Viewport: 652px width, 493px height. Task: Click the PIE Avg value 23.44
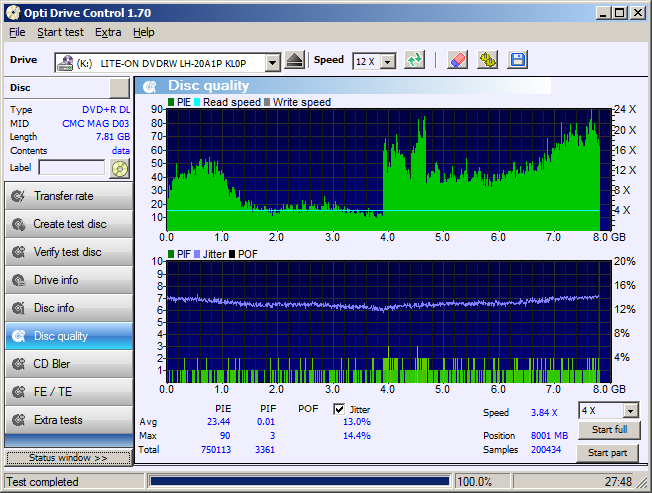click(219, 422)
